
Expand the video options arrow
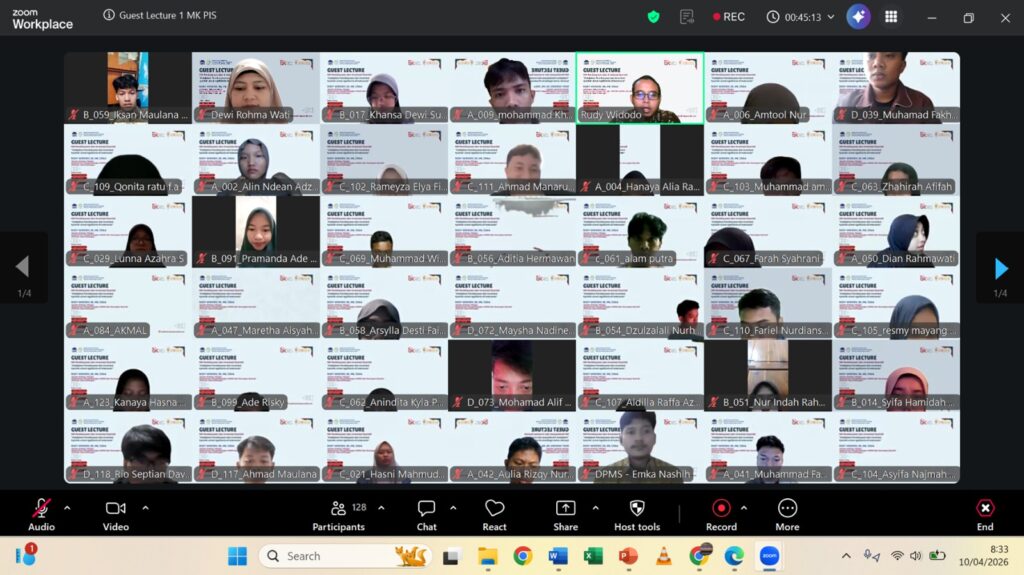pyautogui.click(x=145, y=508)
